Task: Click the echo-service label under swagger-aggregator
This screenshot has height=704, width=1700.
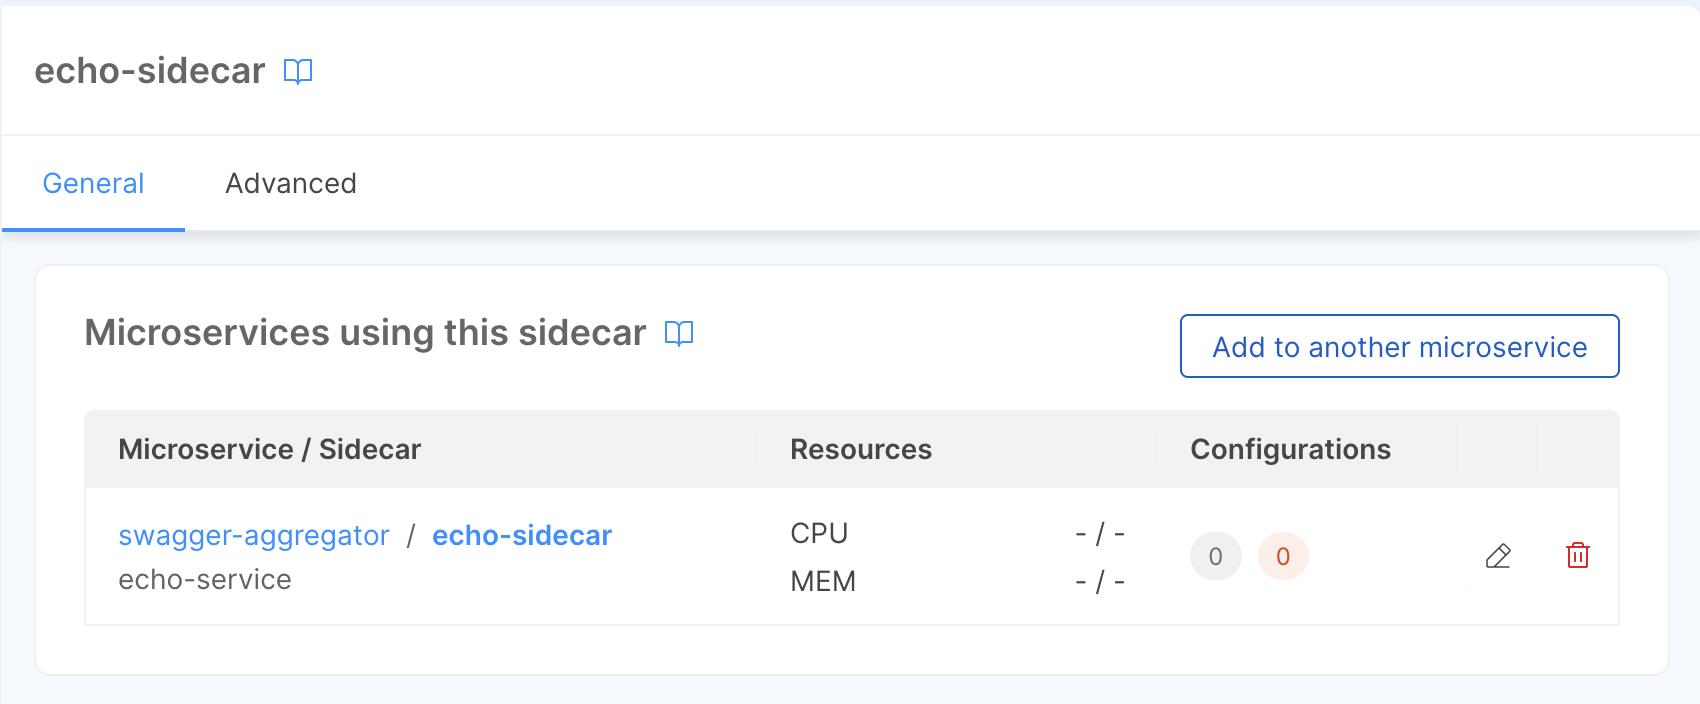Action: point(204,579)
